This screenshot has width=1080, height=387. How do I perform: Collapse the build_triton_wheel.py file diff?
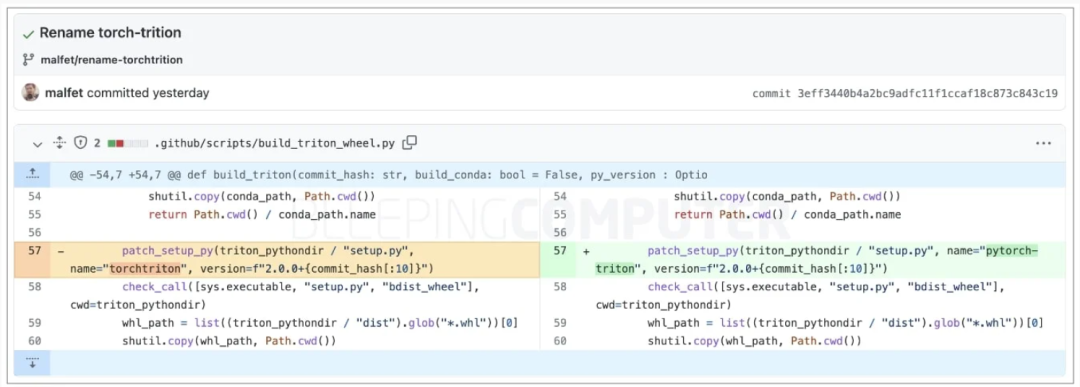38,143
